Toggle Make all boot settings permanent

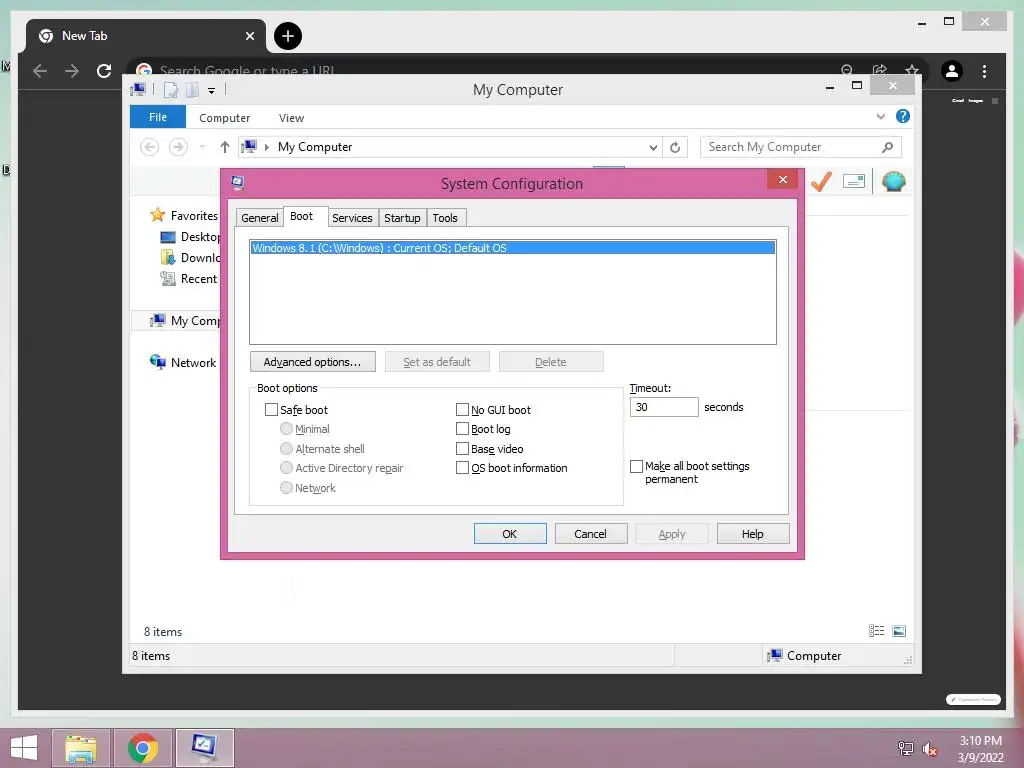636,466
